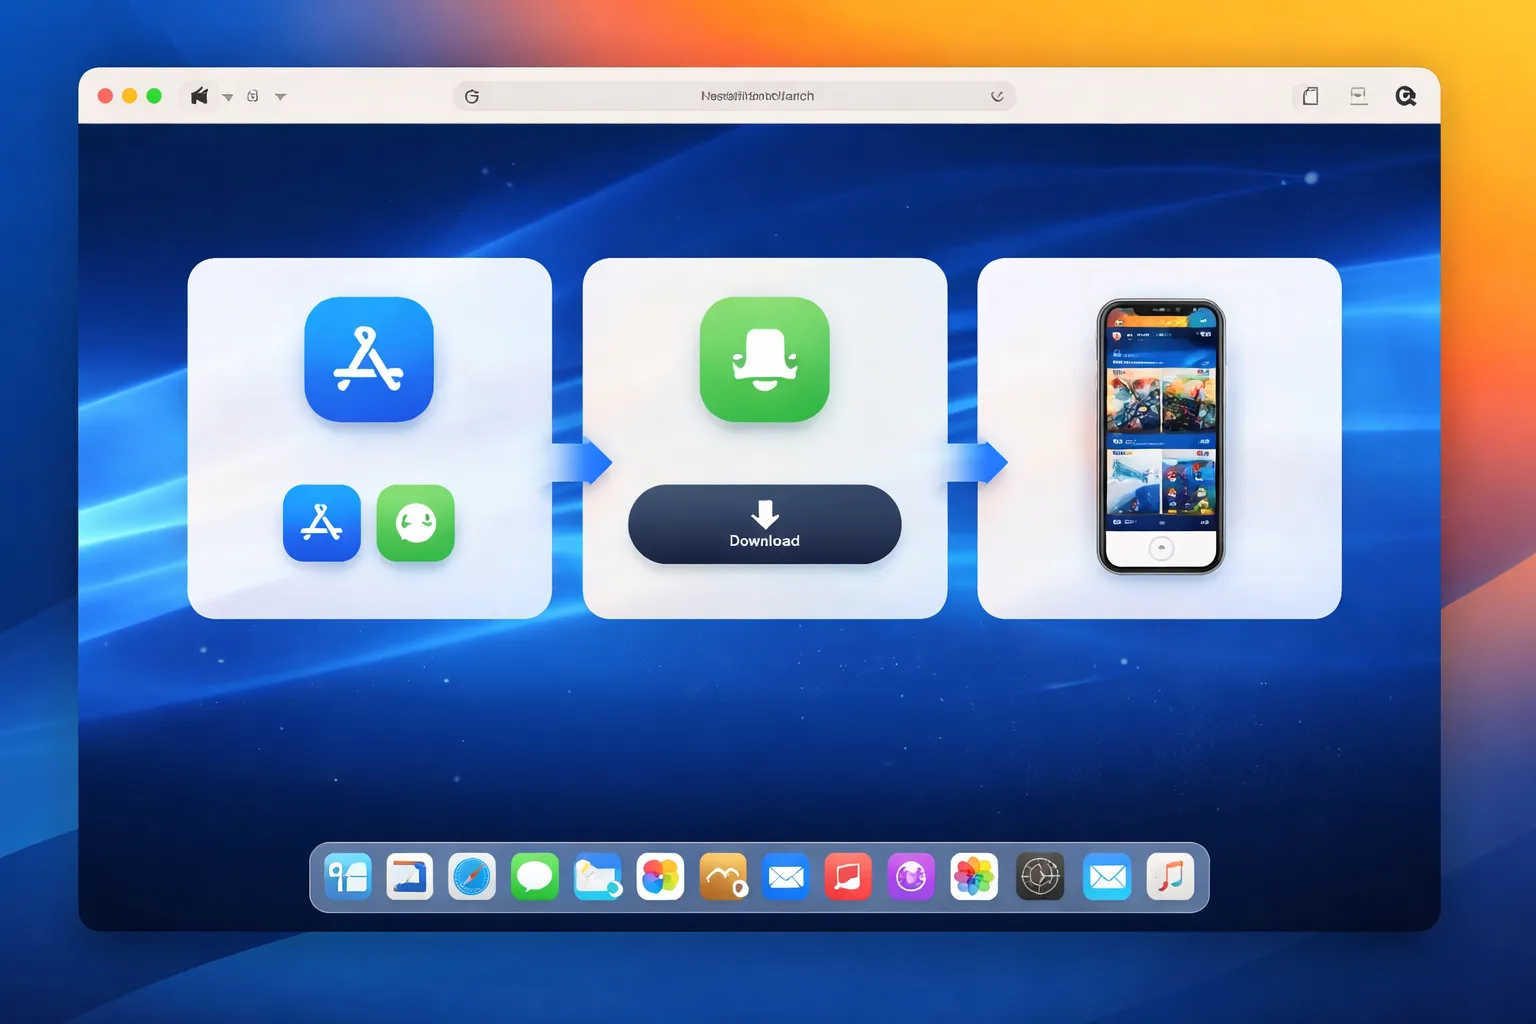Click the search magnifier icon at top right
This screenshot has height=1024, width=1536.
pos(1406,96)
